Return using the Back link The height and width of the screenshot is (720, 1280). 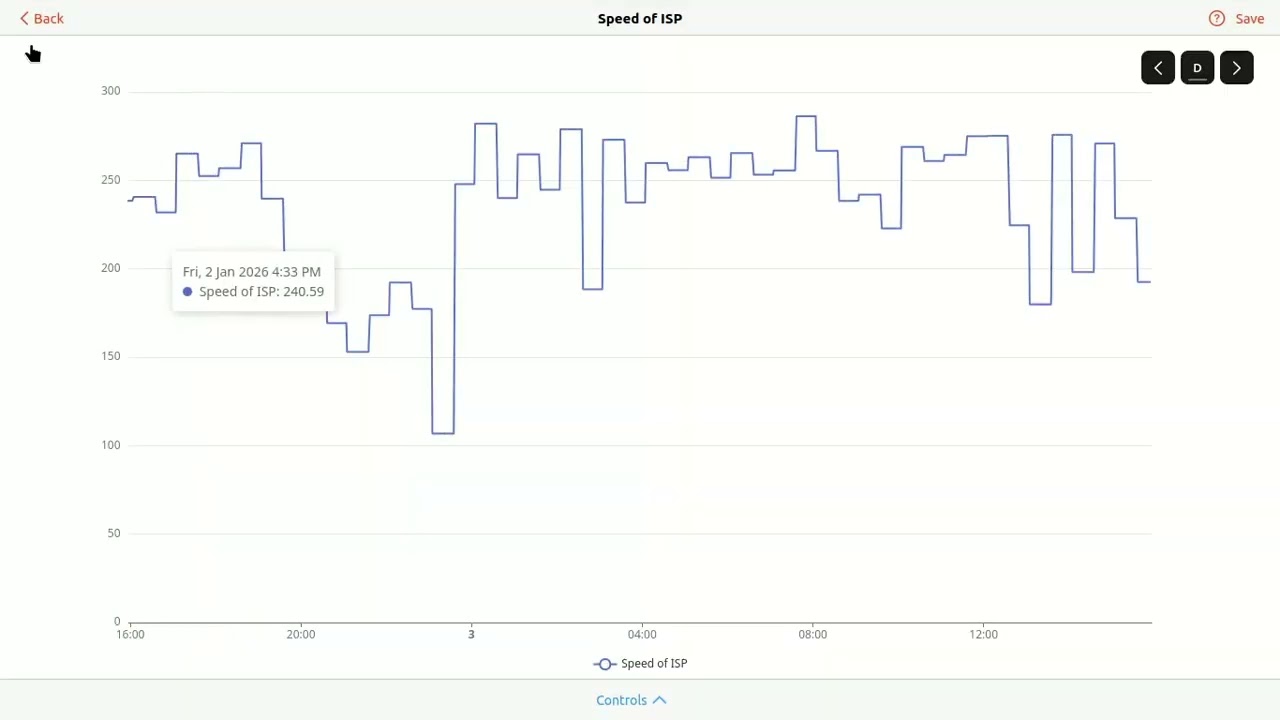coord(41,18)
